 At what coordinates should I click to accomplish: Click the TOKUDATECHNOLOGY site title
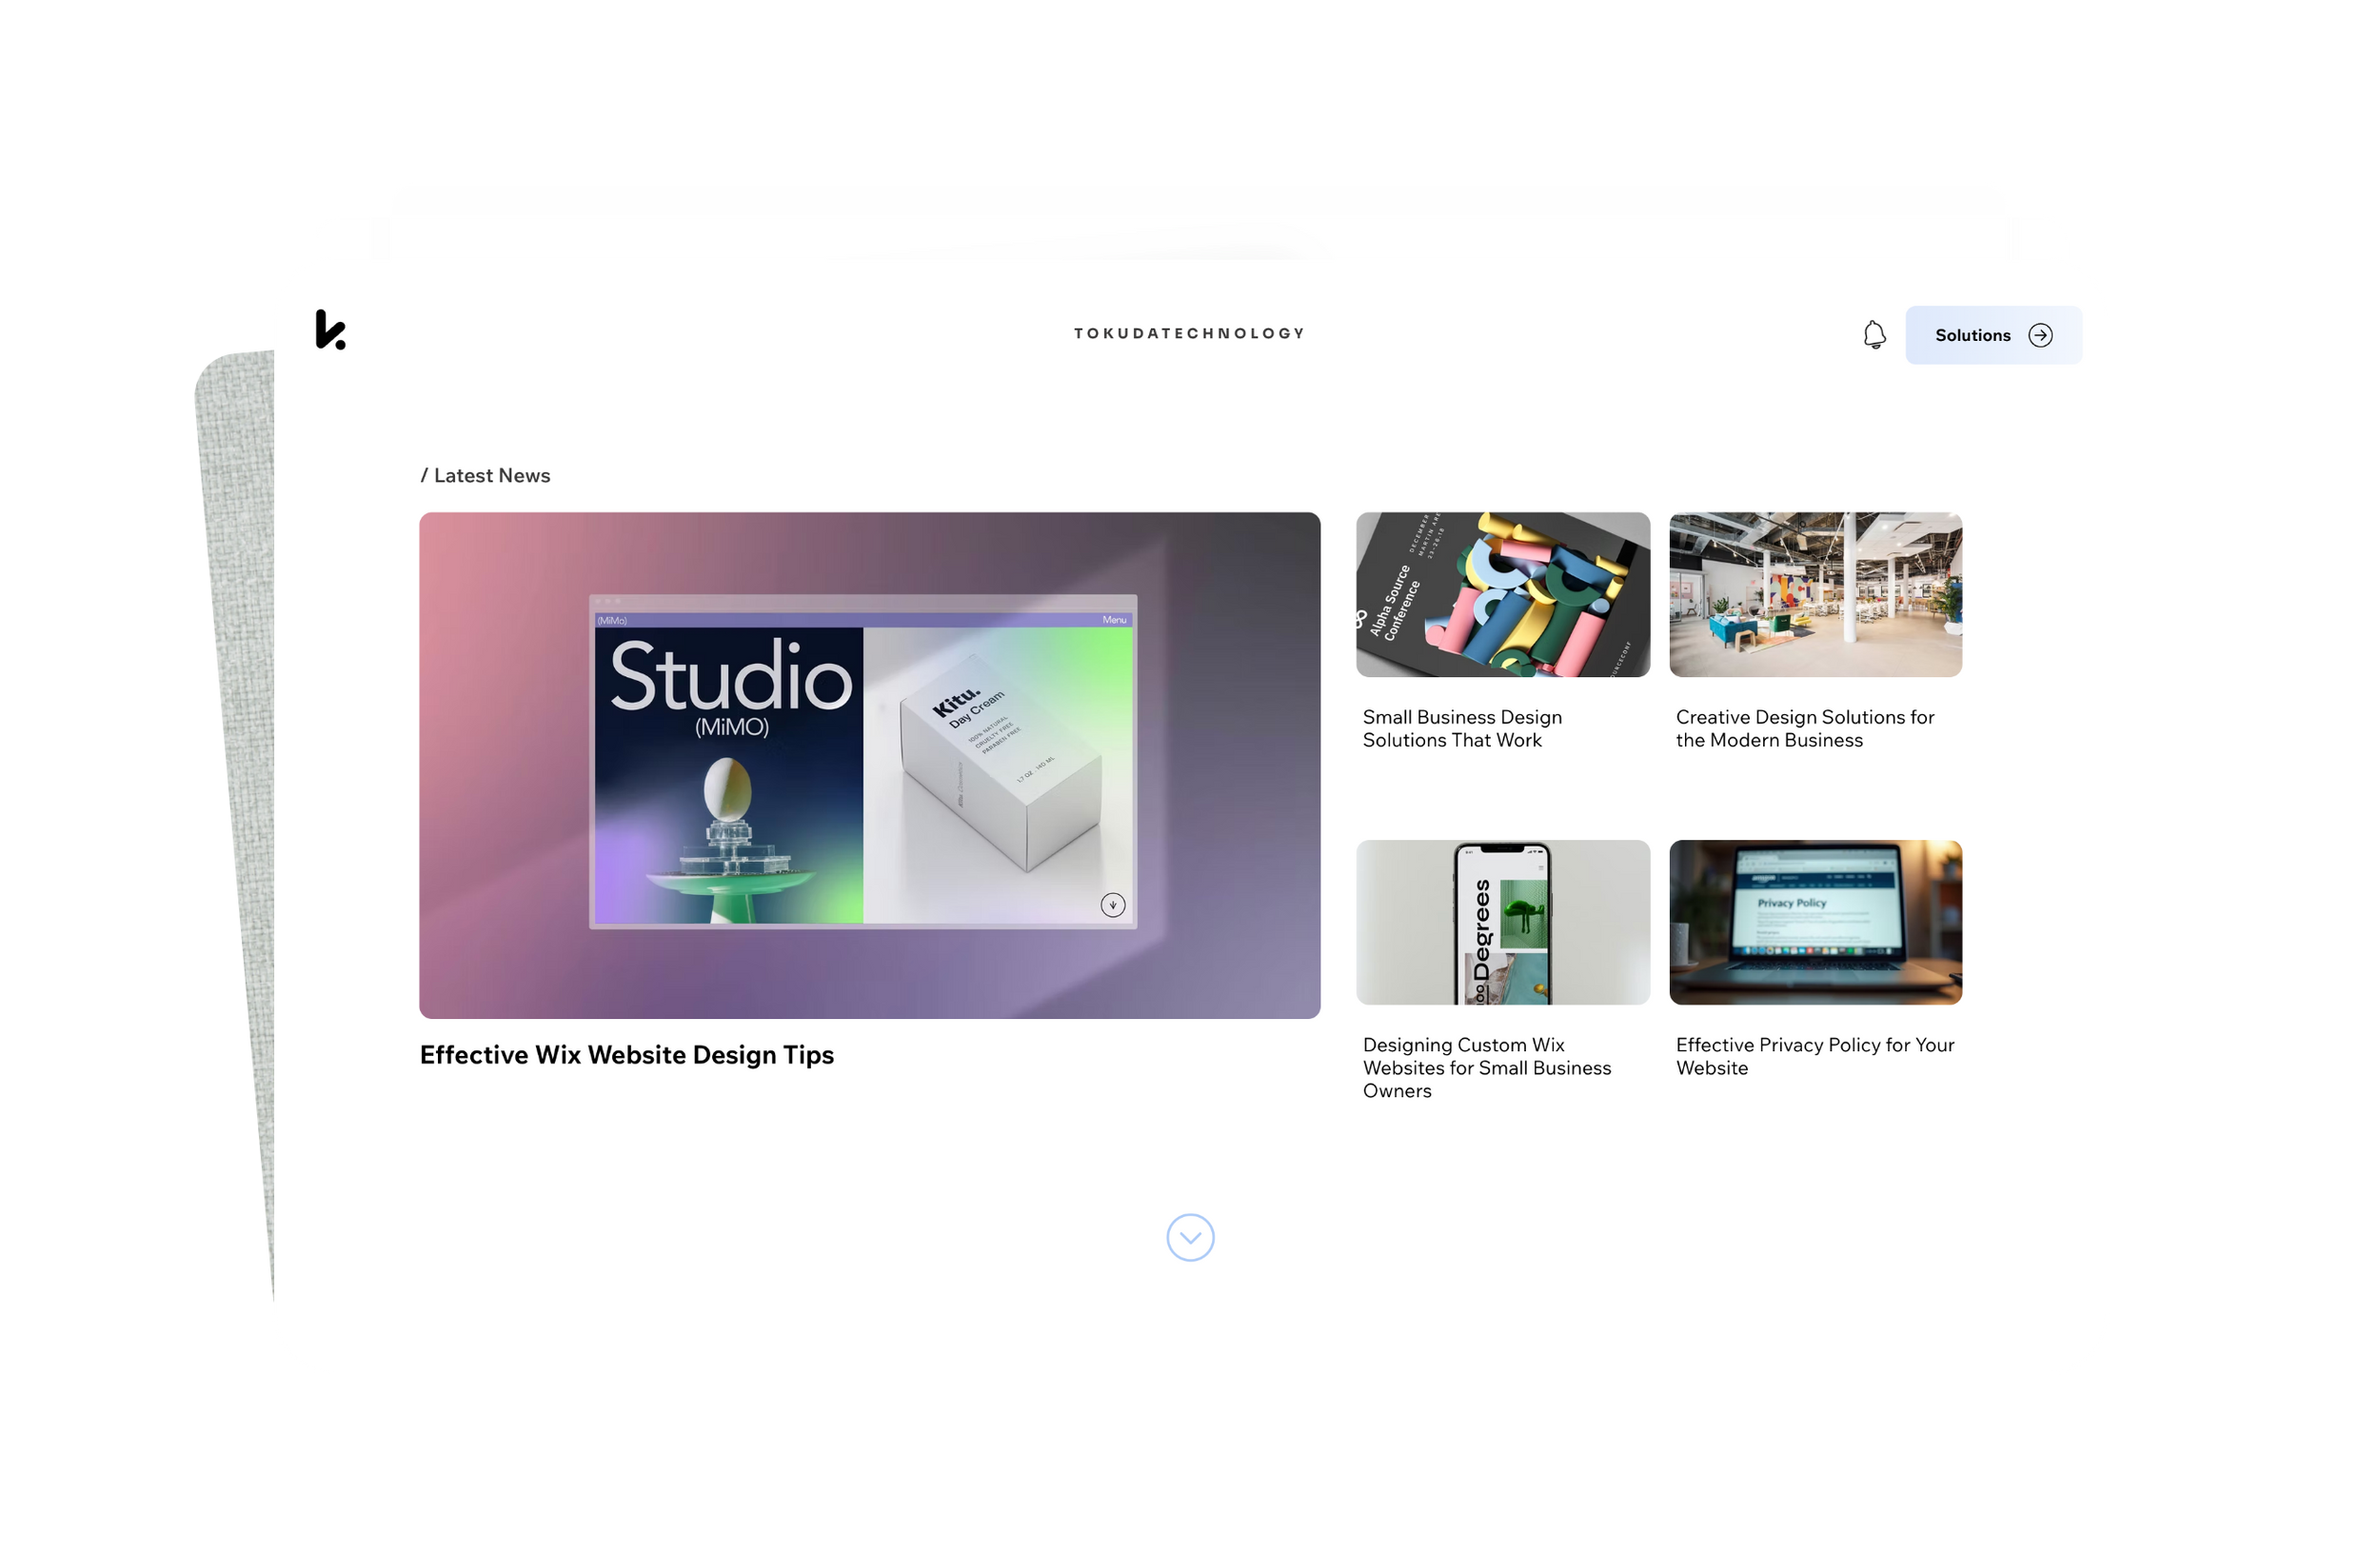point(1189,333)
